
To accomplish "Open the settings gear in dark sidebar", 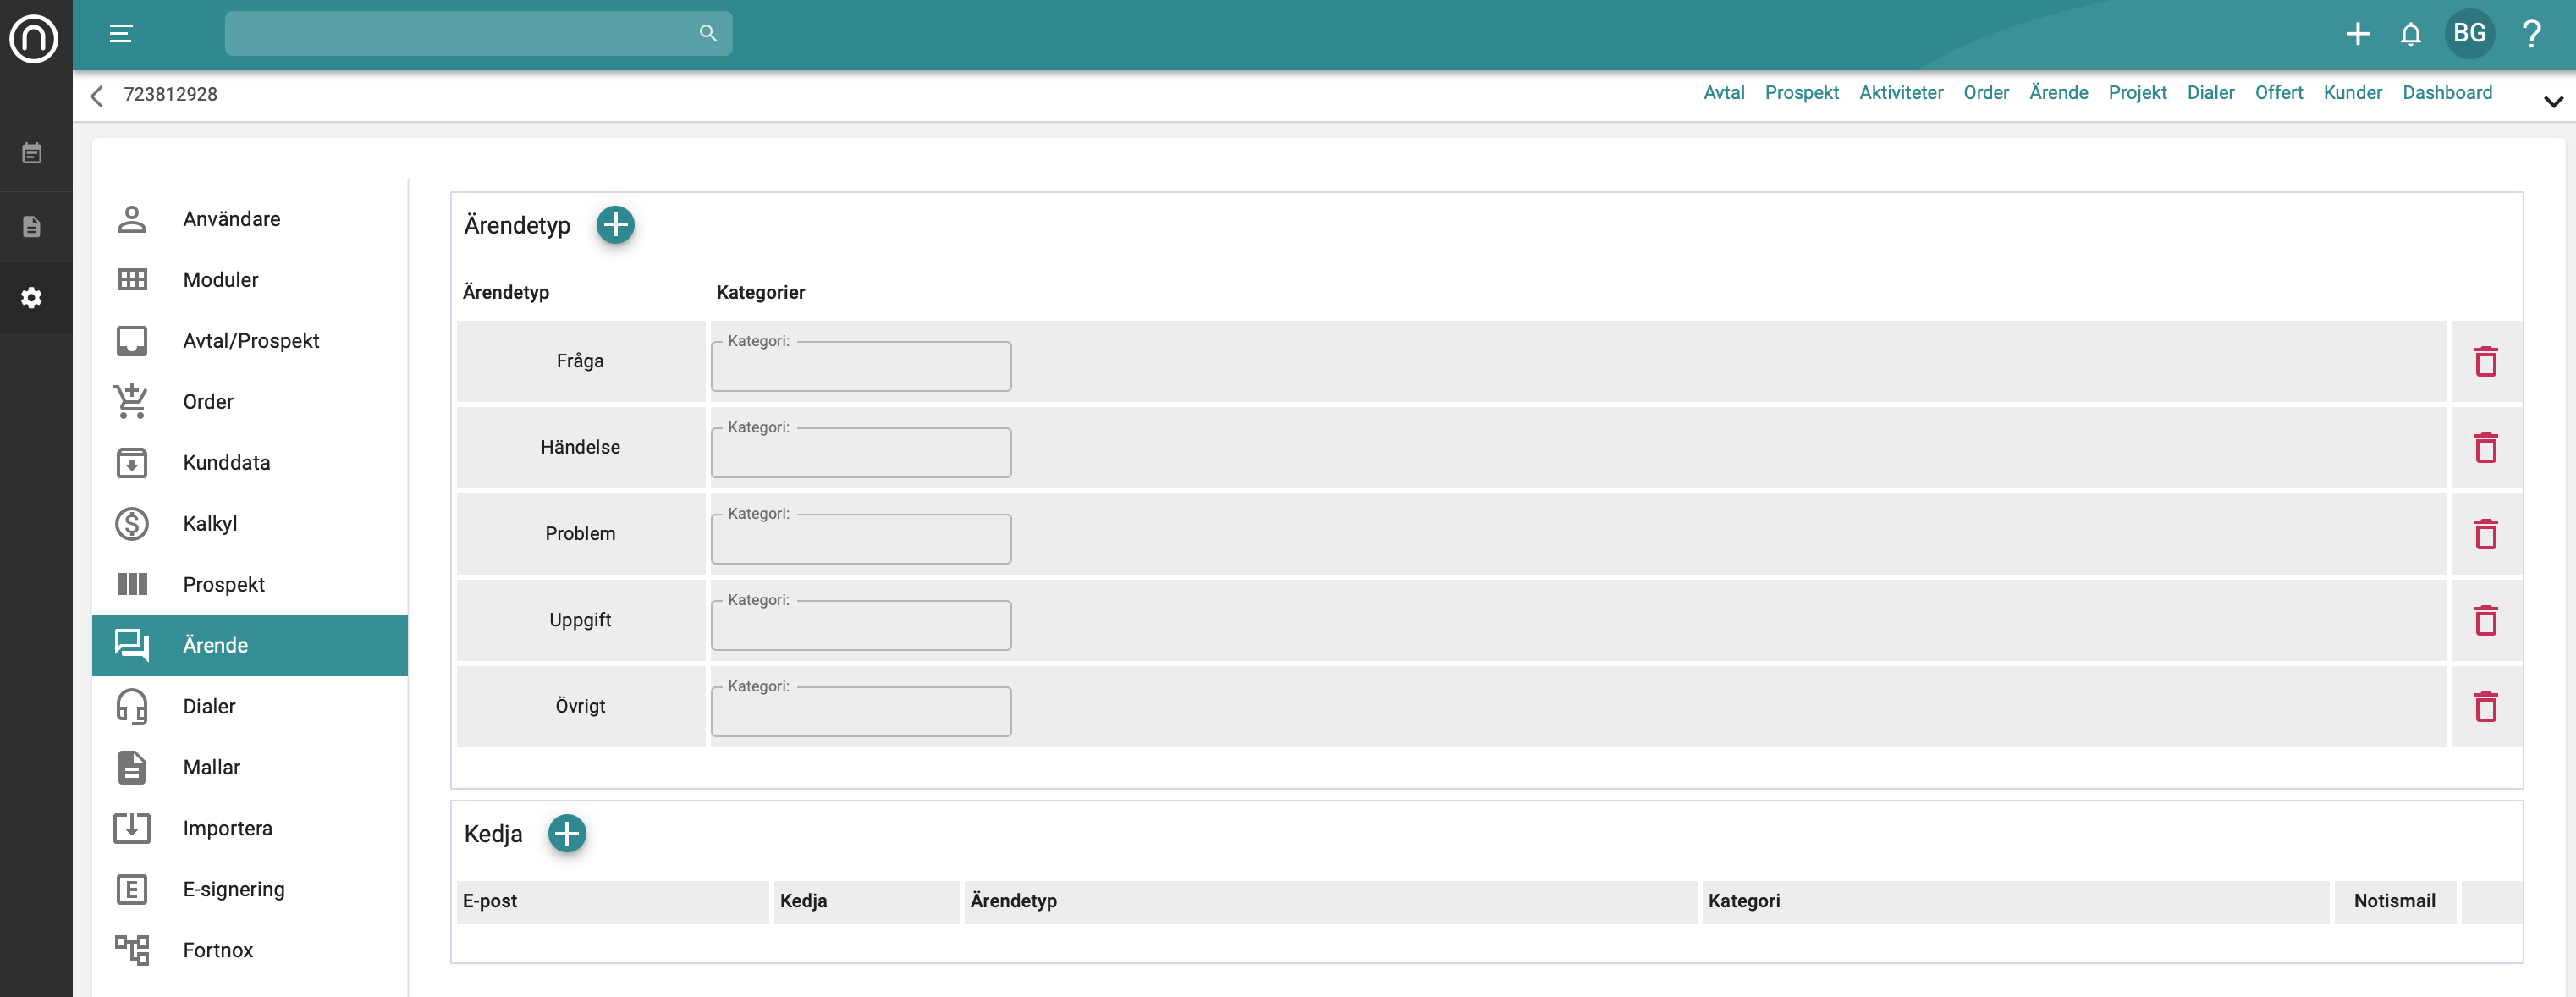I will [32, 298].
